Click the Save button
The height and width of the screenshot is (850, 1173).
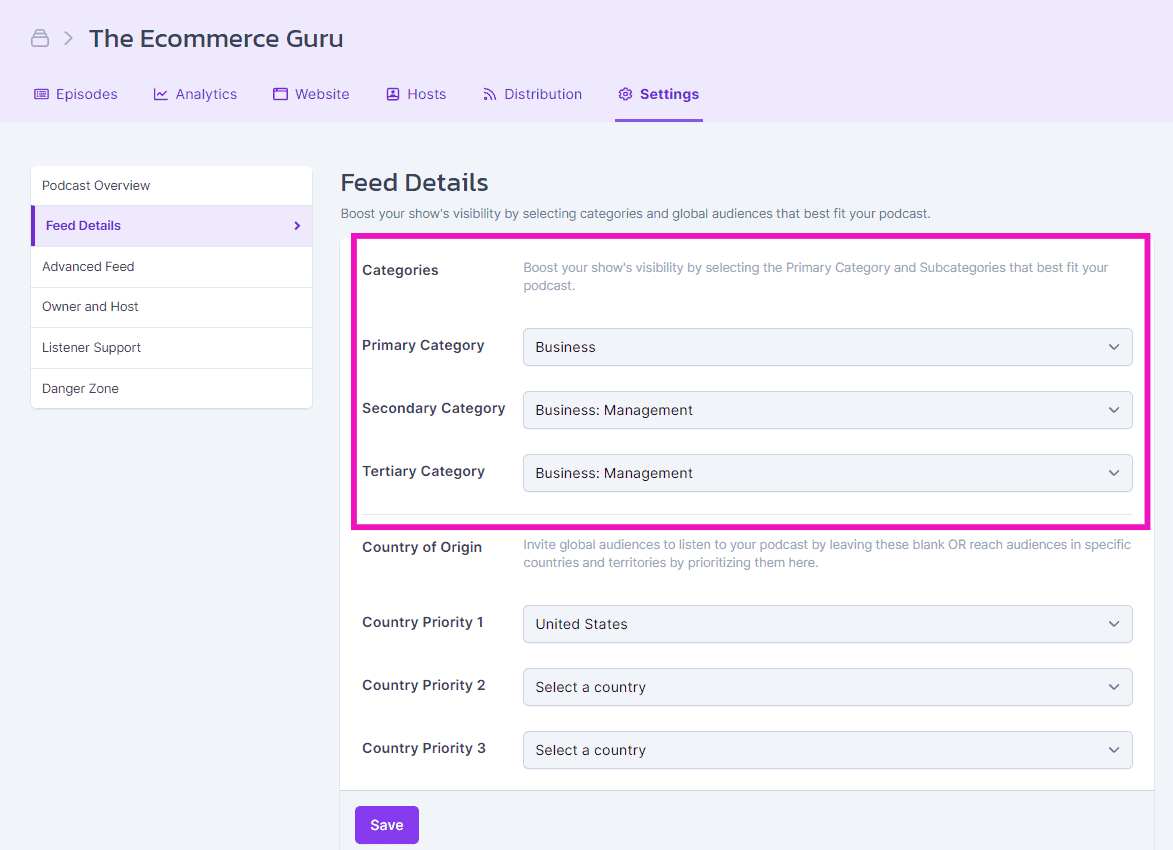(387, 825)
